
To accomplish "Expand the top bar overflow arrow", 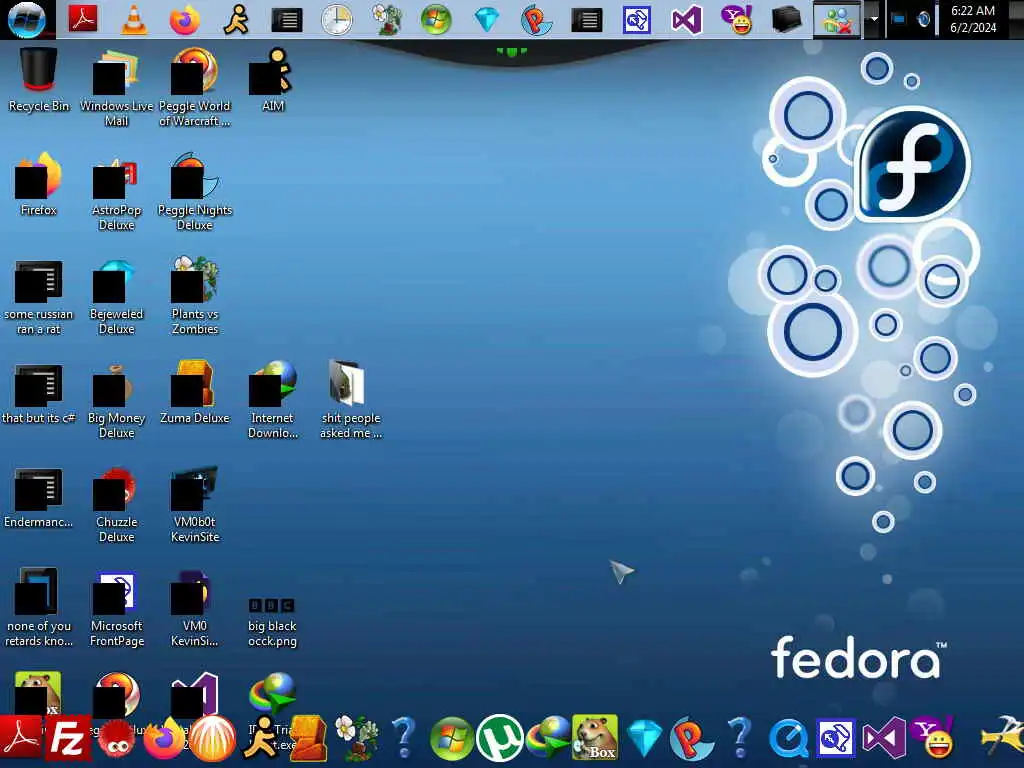I will [x=874, y=20].
